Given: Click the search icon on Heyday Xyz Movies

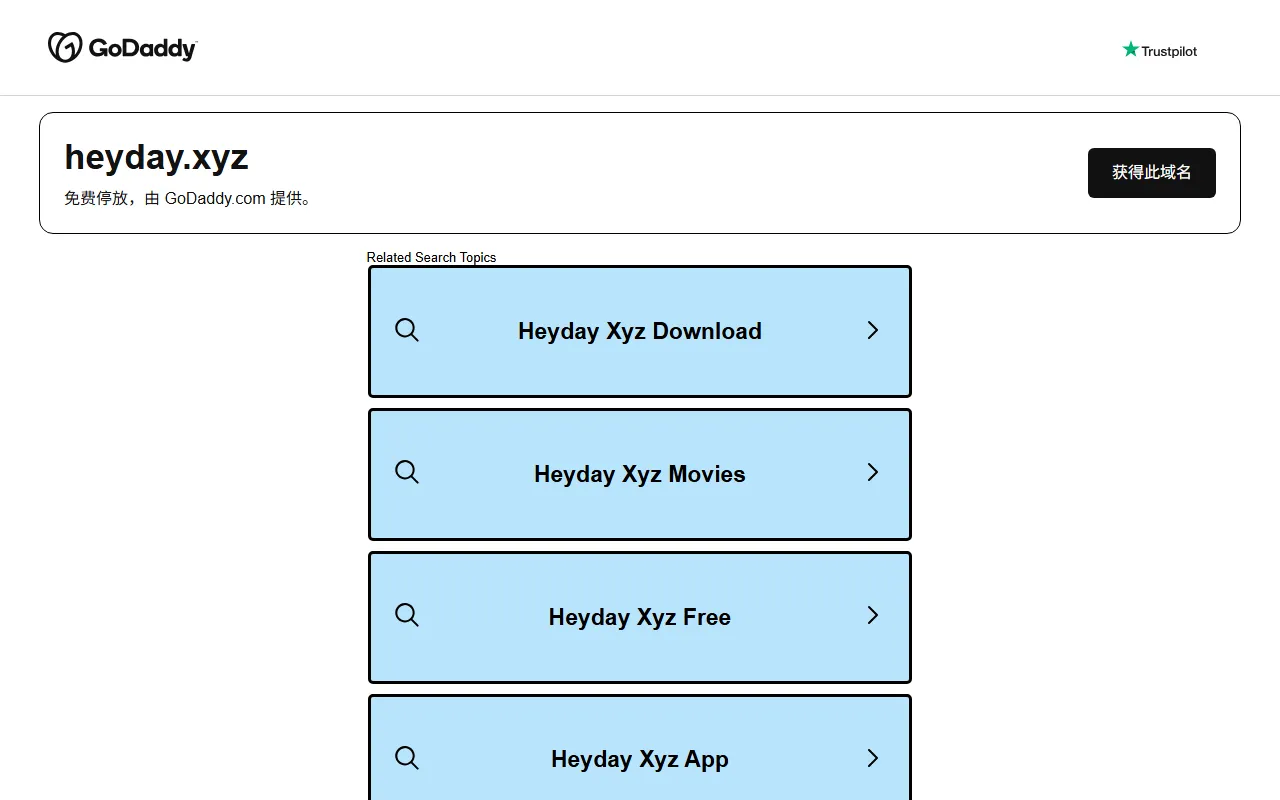Looking at the screenshot, I should pos(407,473).
